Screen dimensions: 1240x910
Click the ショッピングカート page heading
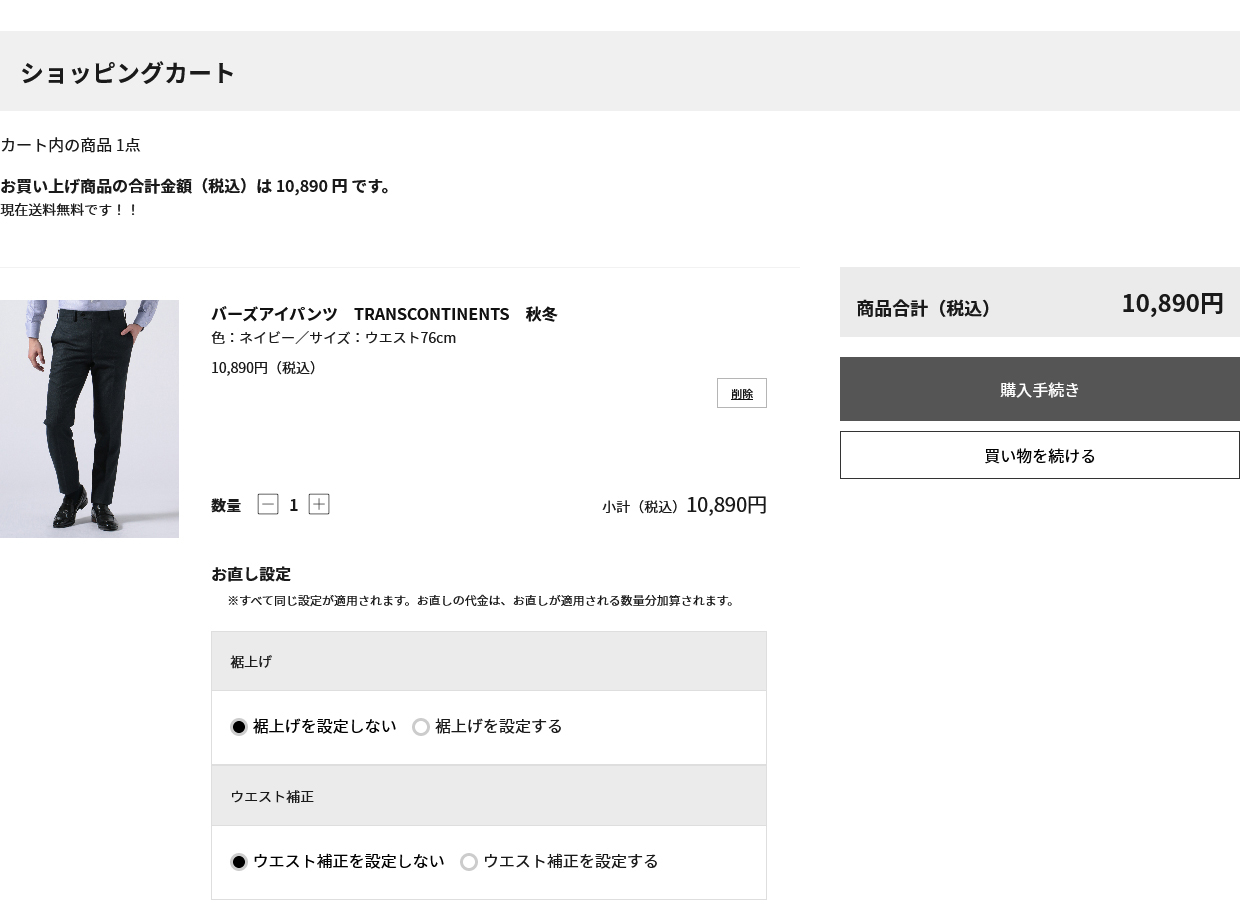pyautogui.click(x=127, y=72)
